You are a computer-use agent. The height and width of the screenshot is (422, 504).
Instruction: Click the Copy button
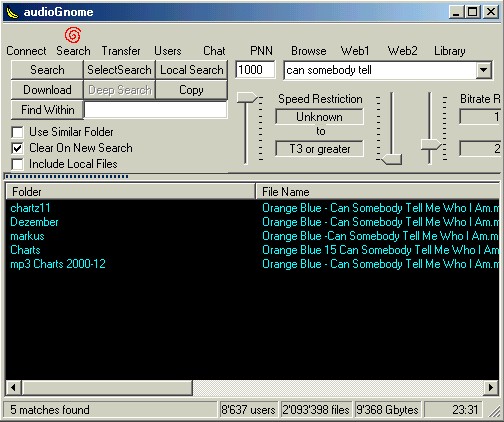click(192, 90)
